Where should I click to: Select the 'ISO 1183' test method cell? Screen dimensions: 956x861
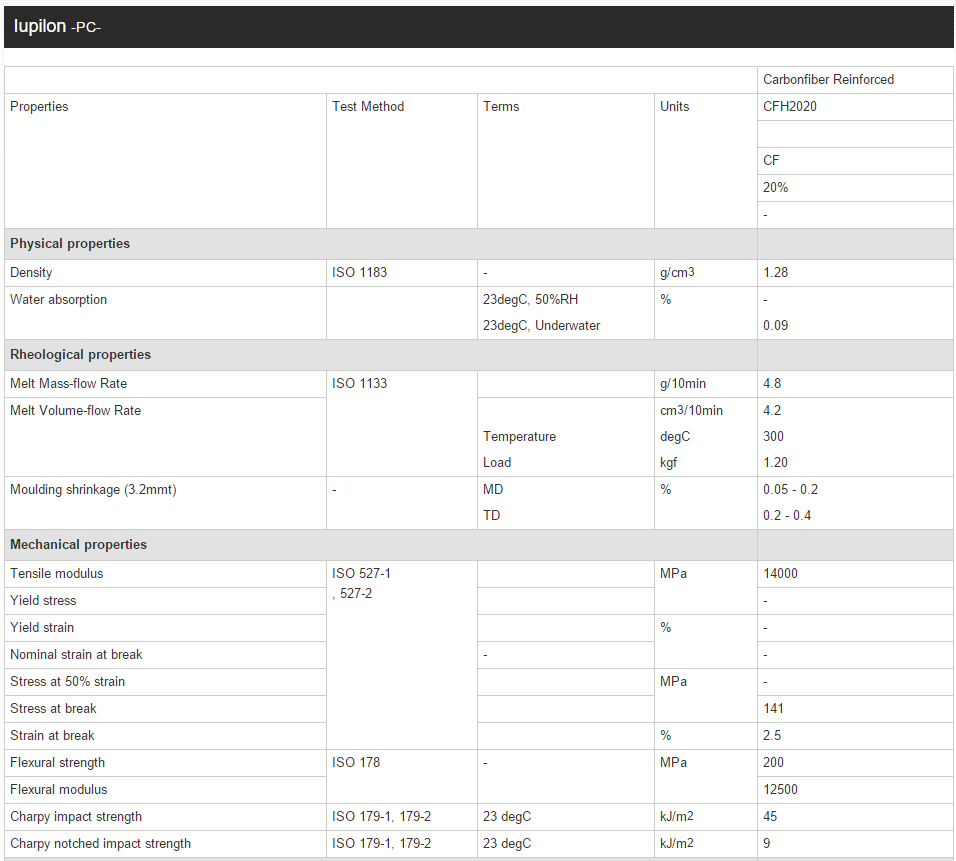402,273
